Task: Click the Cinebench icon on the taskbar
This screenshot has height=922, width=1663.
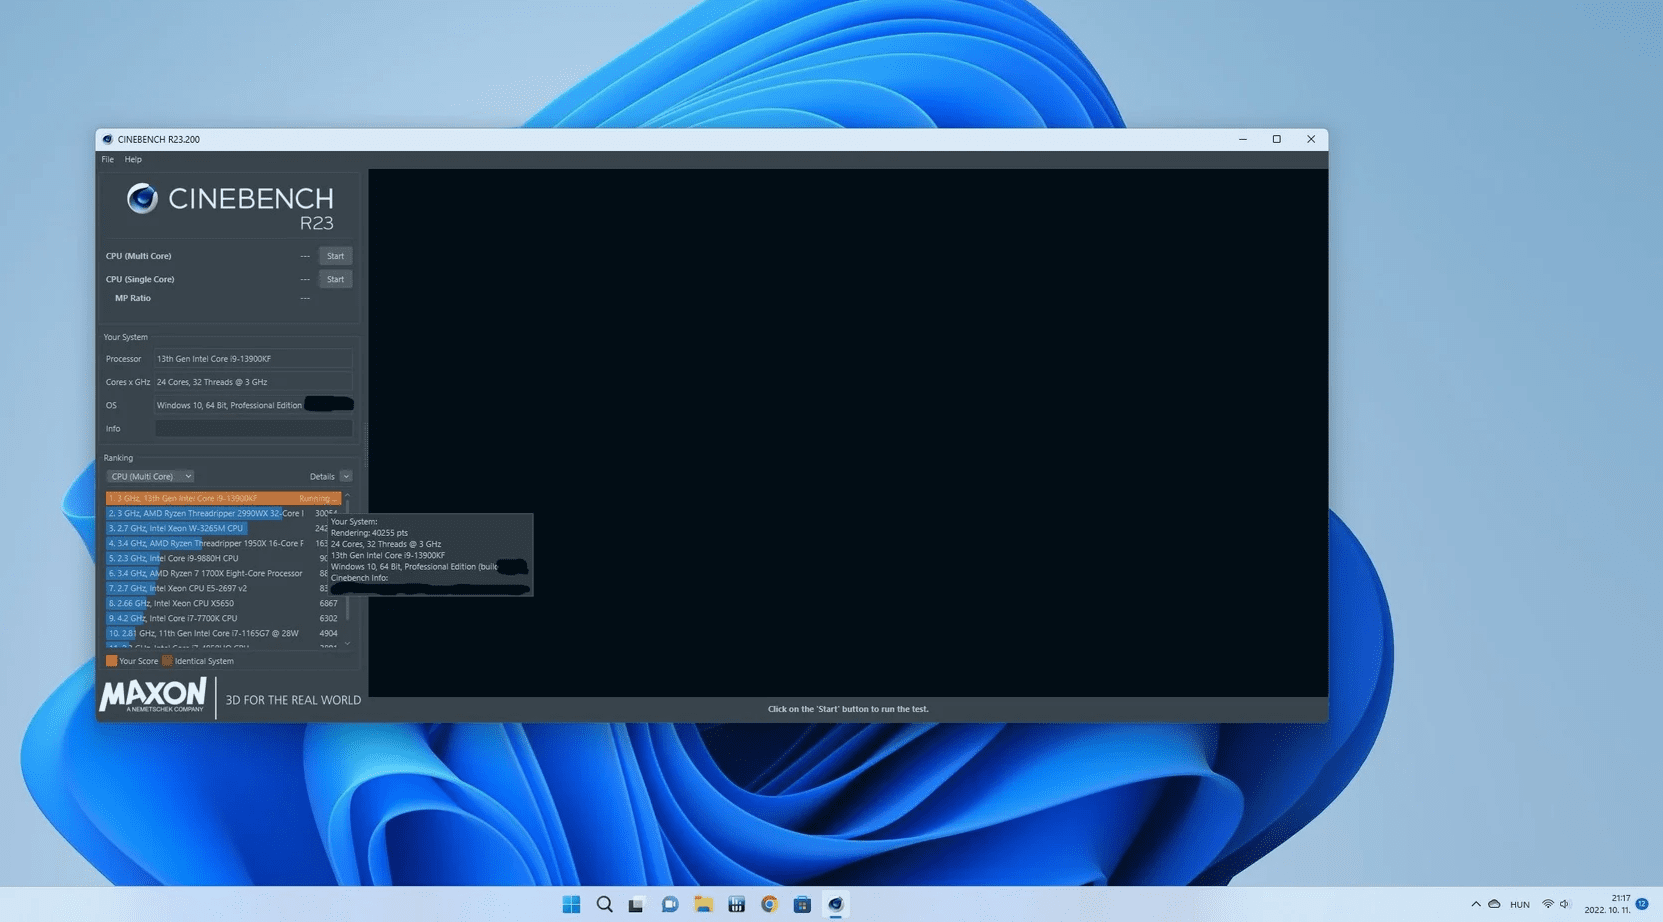Action: (835, 904)
